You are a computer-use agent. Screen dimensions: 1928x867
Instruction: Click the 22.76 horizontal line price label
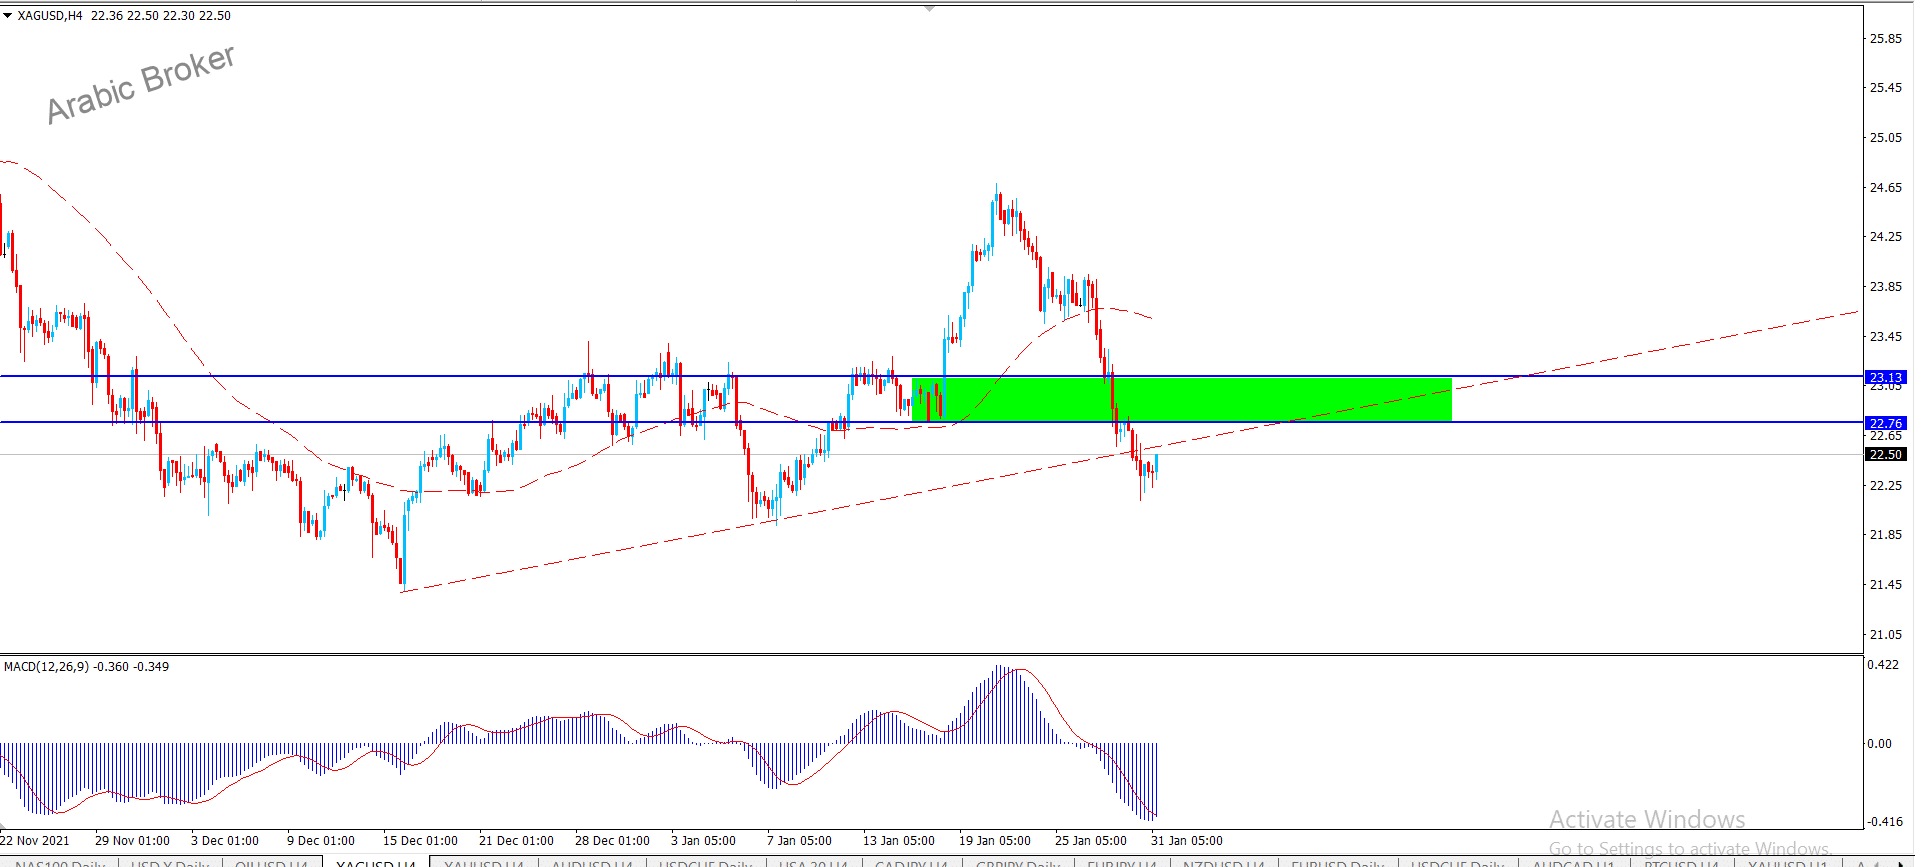click(x=1886, y=423)
